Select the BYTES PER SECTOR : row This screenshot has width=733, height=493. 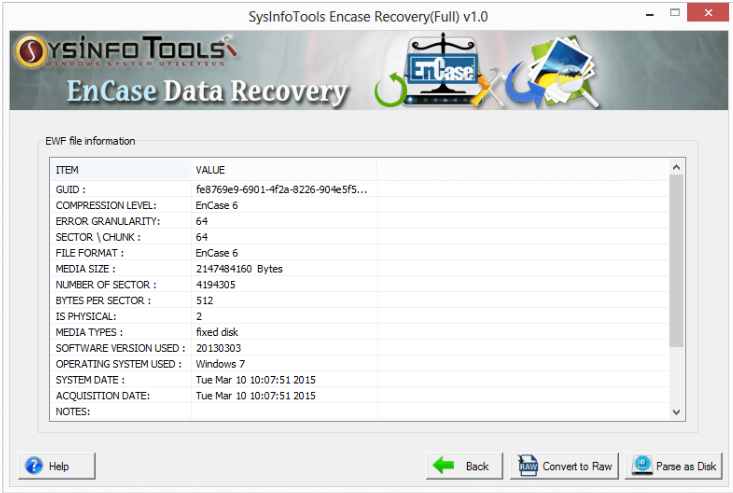[359, 300]
